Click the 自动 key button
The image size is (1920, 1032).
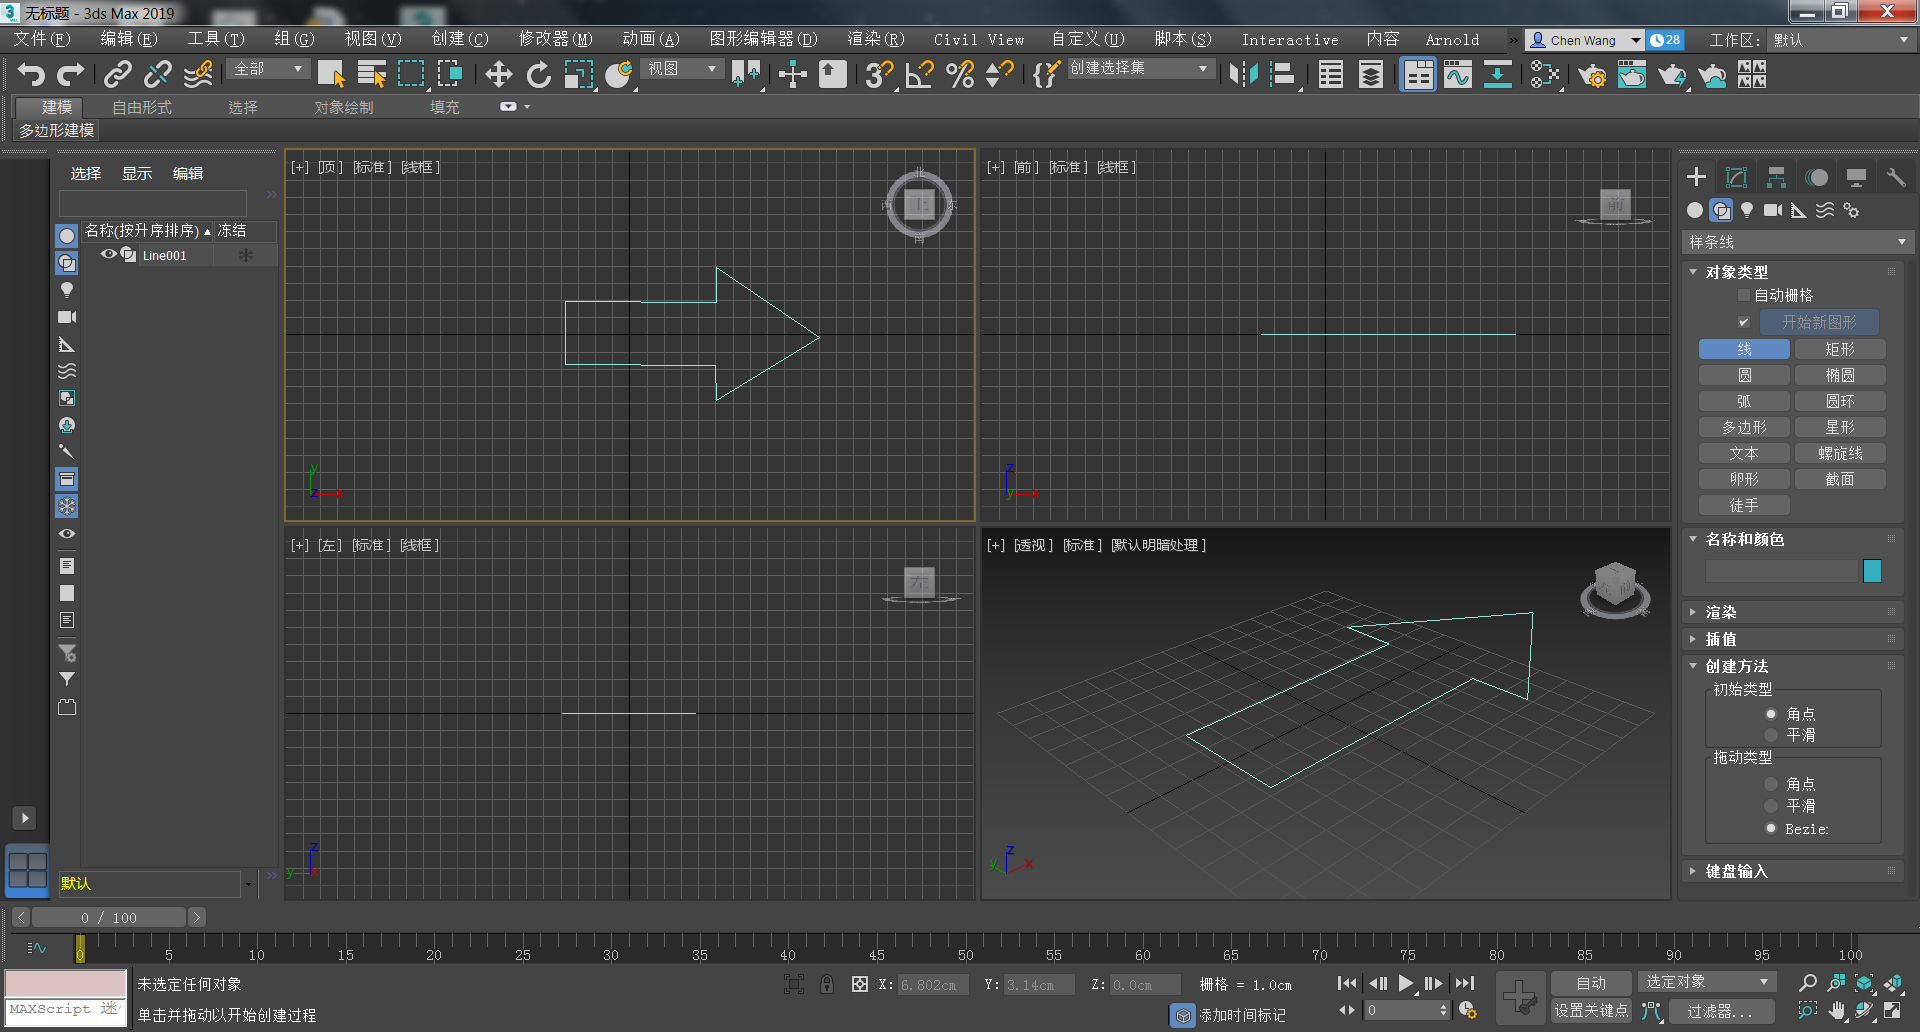1590,983
